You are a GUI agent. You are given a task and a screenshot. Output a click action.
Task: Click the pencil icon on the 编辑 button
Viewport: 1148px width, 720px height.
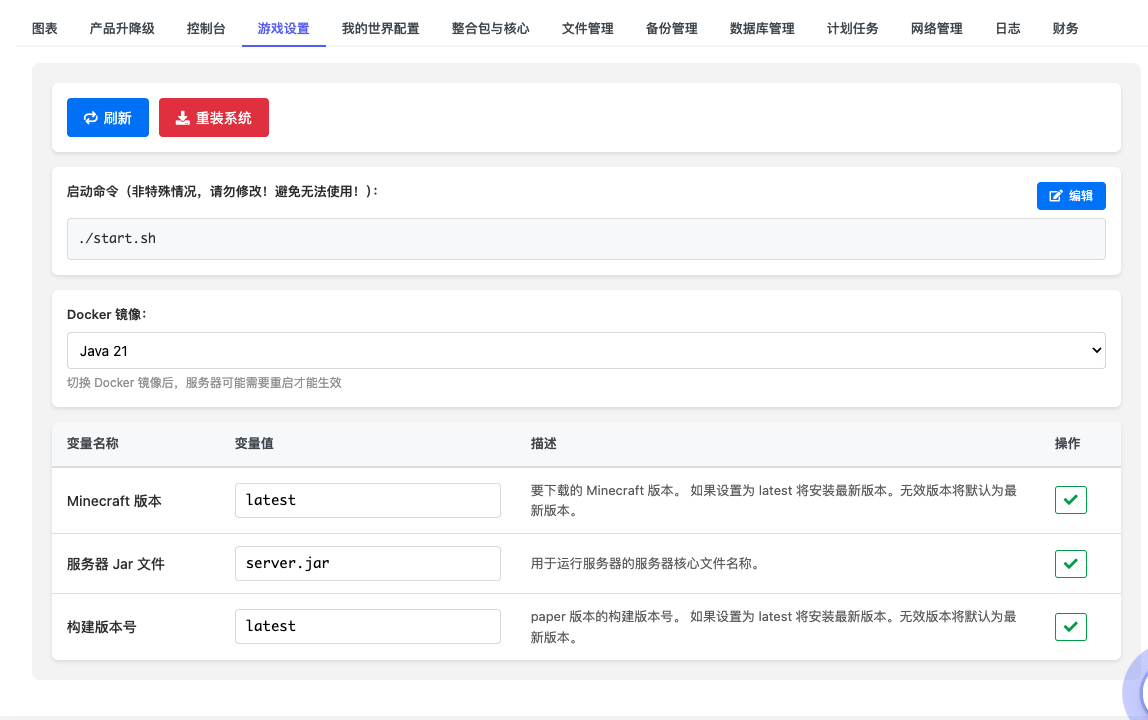pos(1057,196)
